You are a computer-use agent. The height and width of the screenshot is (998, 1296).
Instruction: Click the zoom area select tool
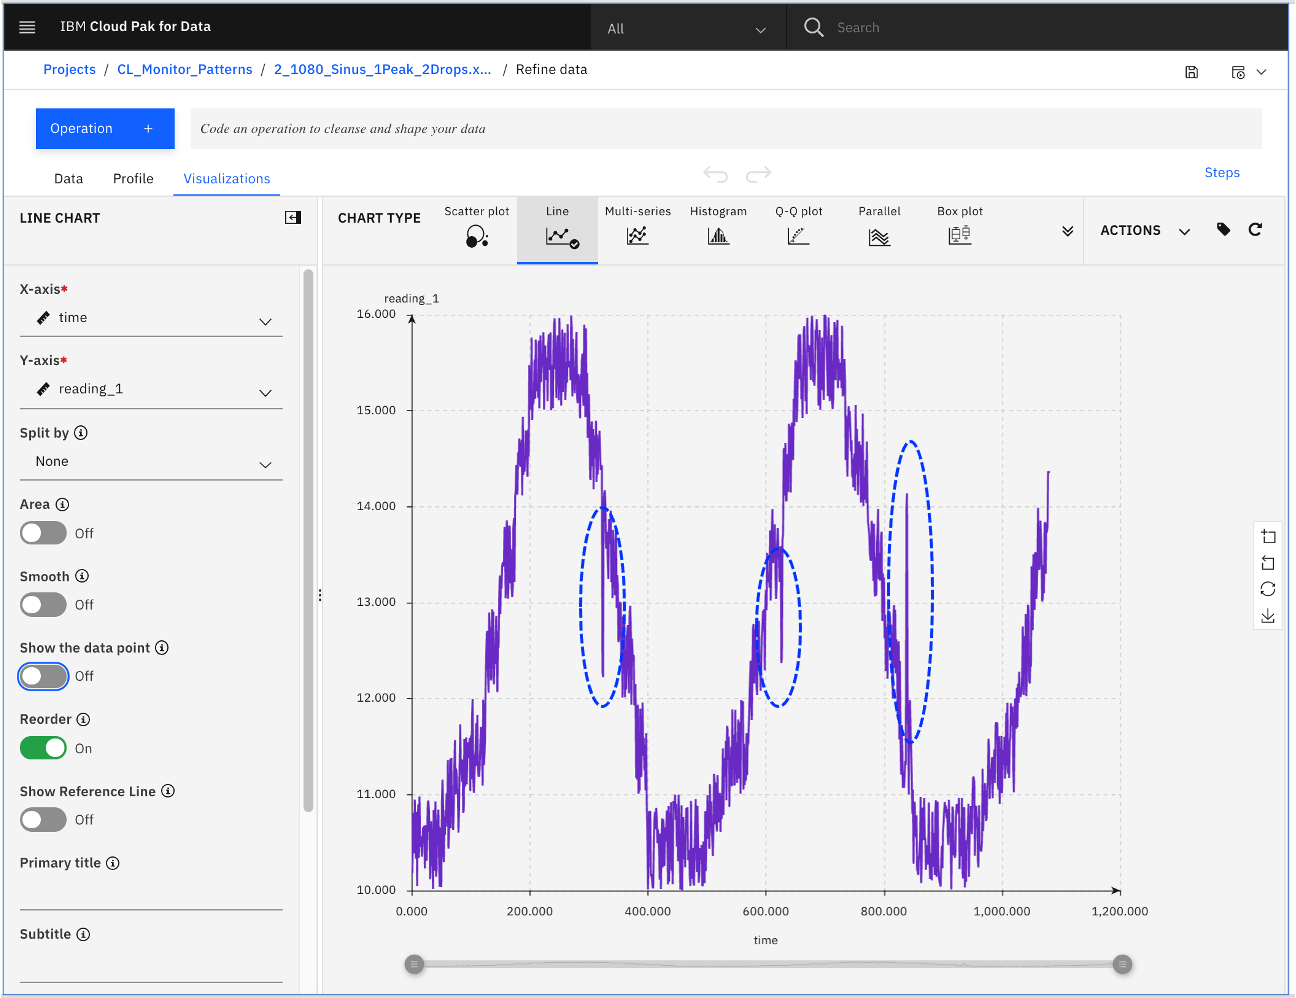[x=1268, y=537]
